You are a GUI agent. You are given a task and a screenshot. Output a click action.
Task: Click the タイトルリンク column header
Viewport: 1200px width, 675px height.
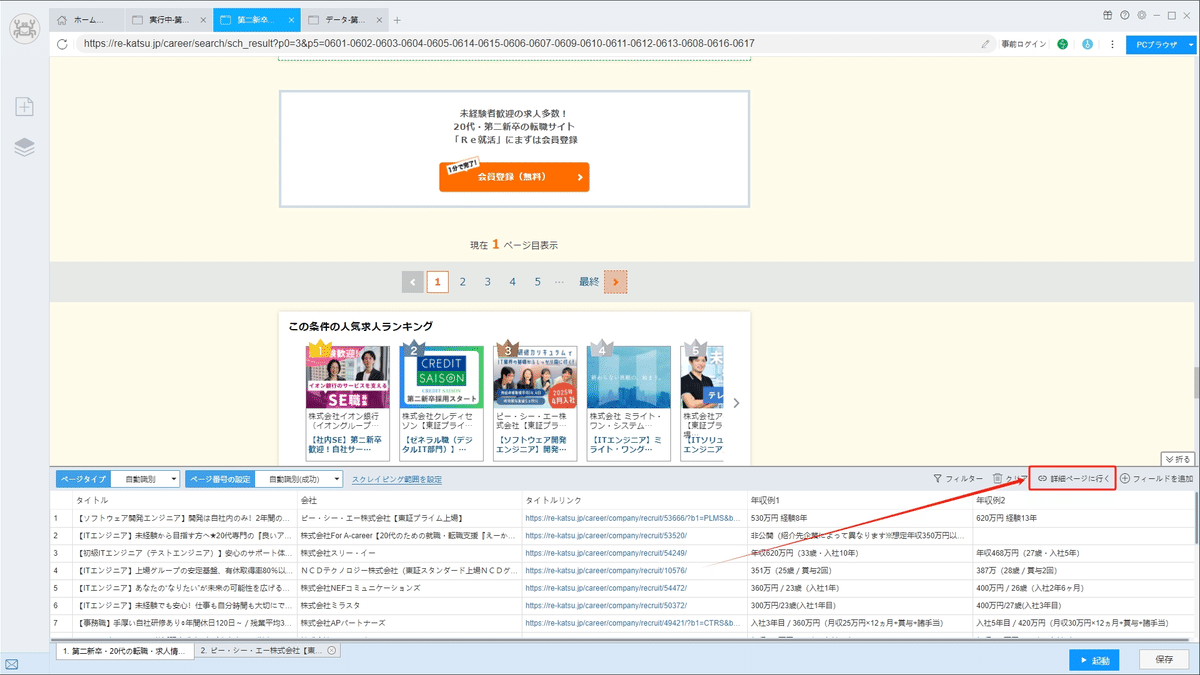[633, 499]
